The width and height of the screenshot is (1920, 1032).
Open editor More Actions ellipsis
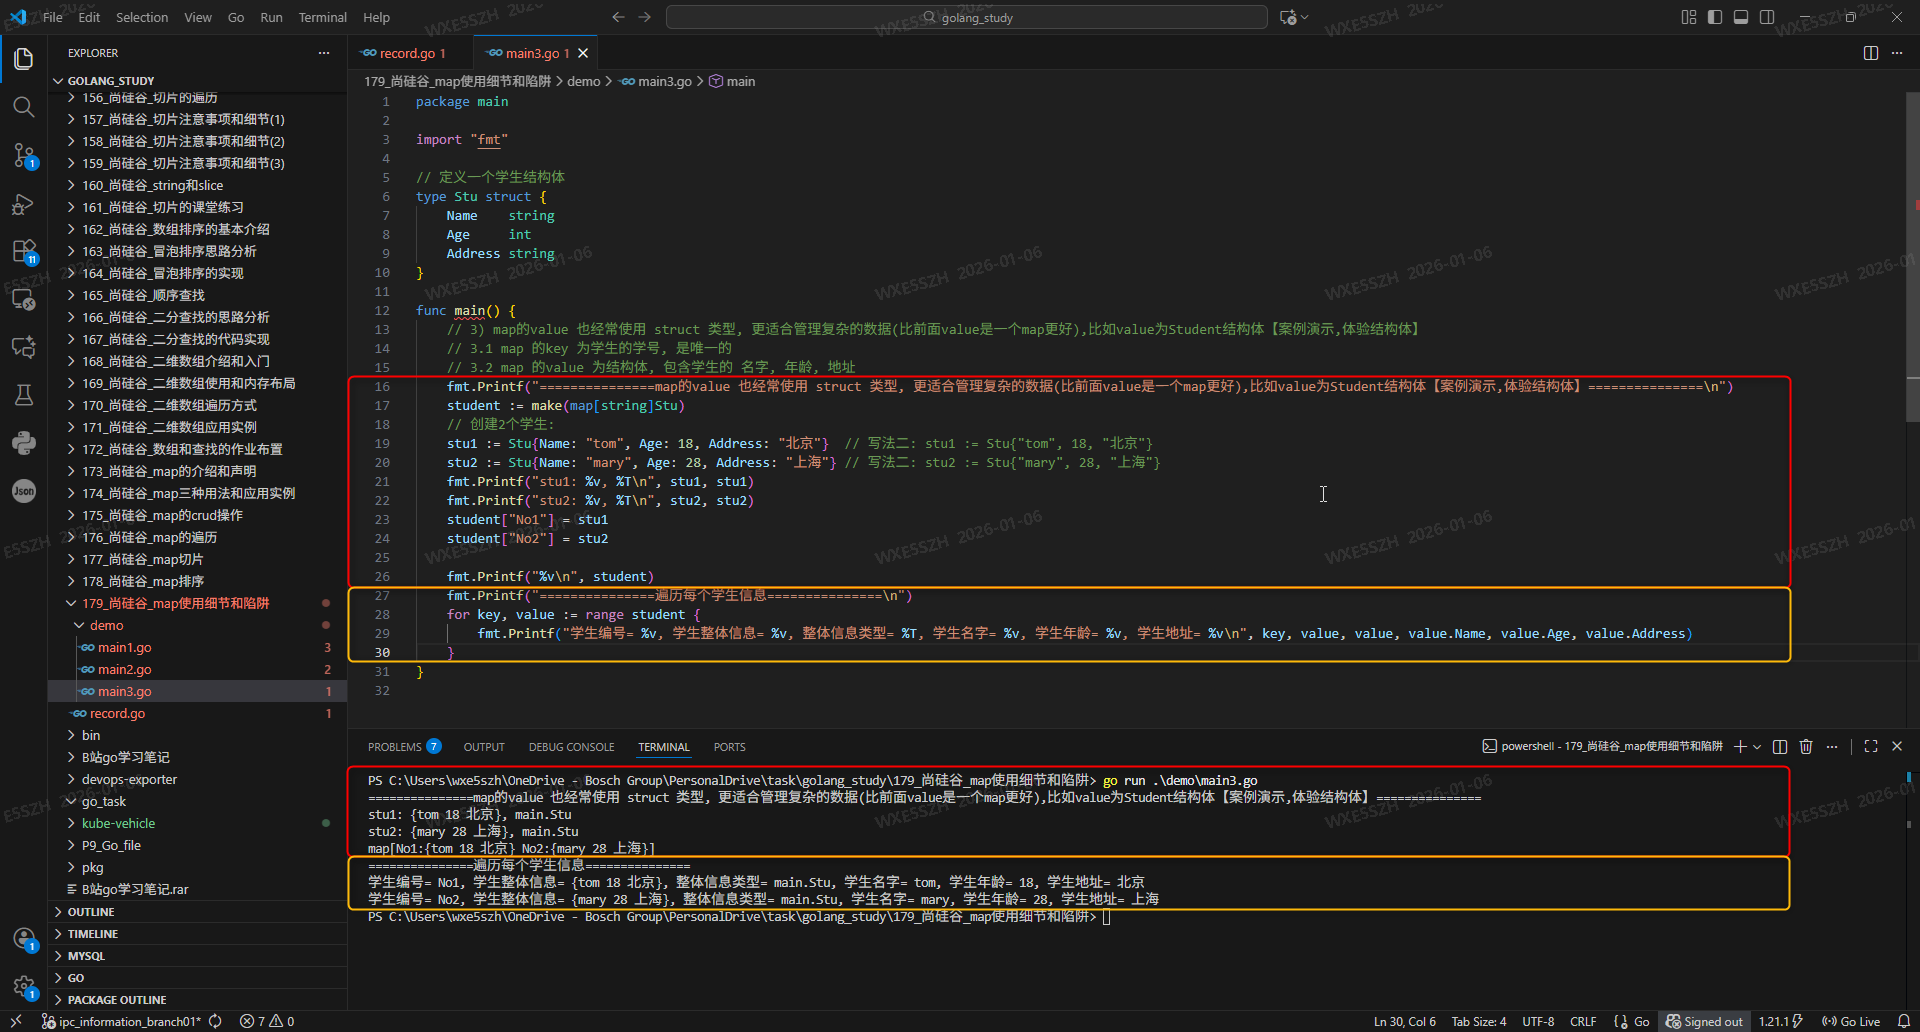click(x=1897, y=53)
